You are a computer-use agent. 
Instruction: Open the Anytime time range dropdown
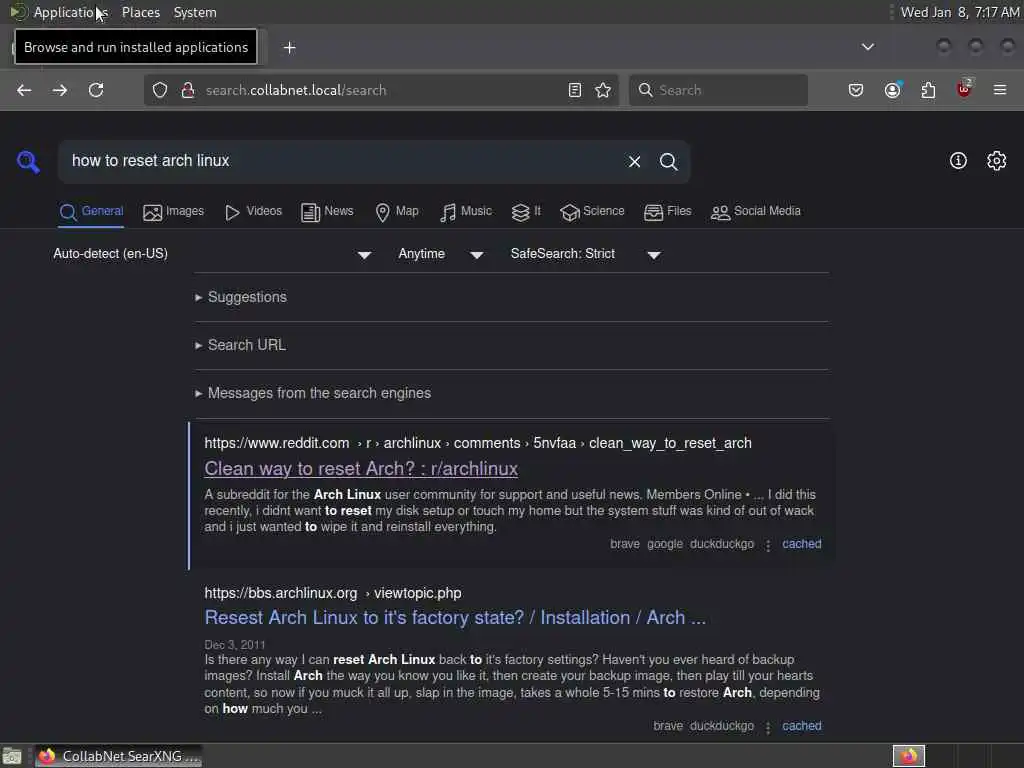441,254
